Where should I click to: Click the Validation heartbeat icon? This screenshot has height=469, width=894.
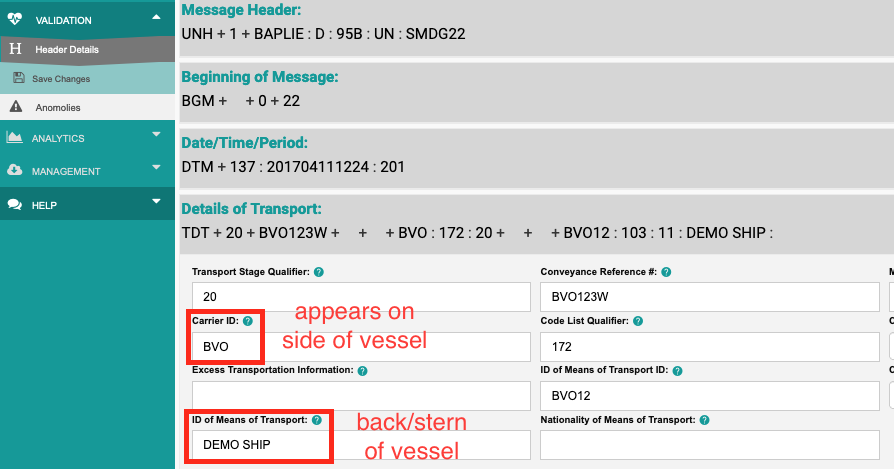[15, 19]
